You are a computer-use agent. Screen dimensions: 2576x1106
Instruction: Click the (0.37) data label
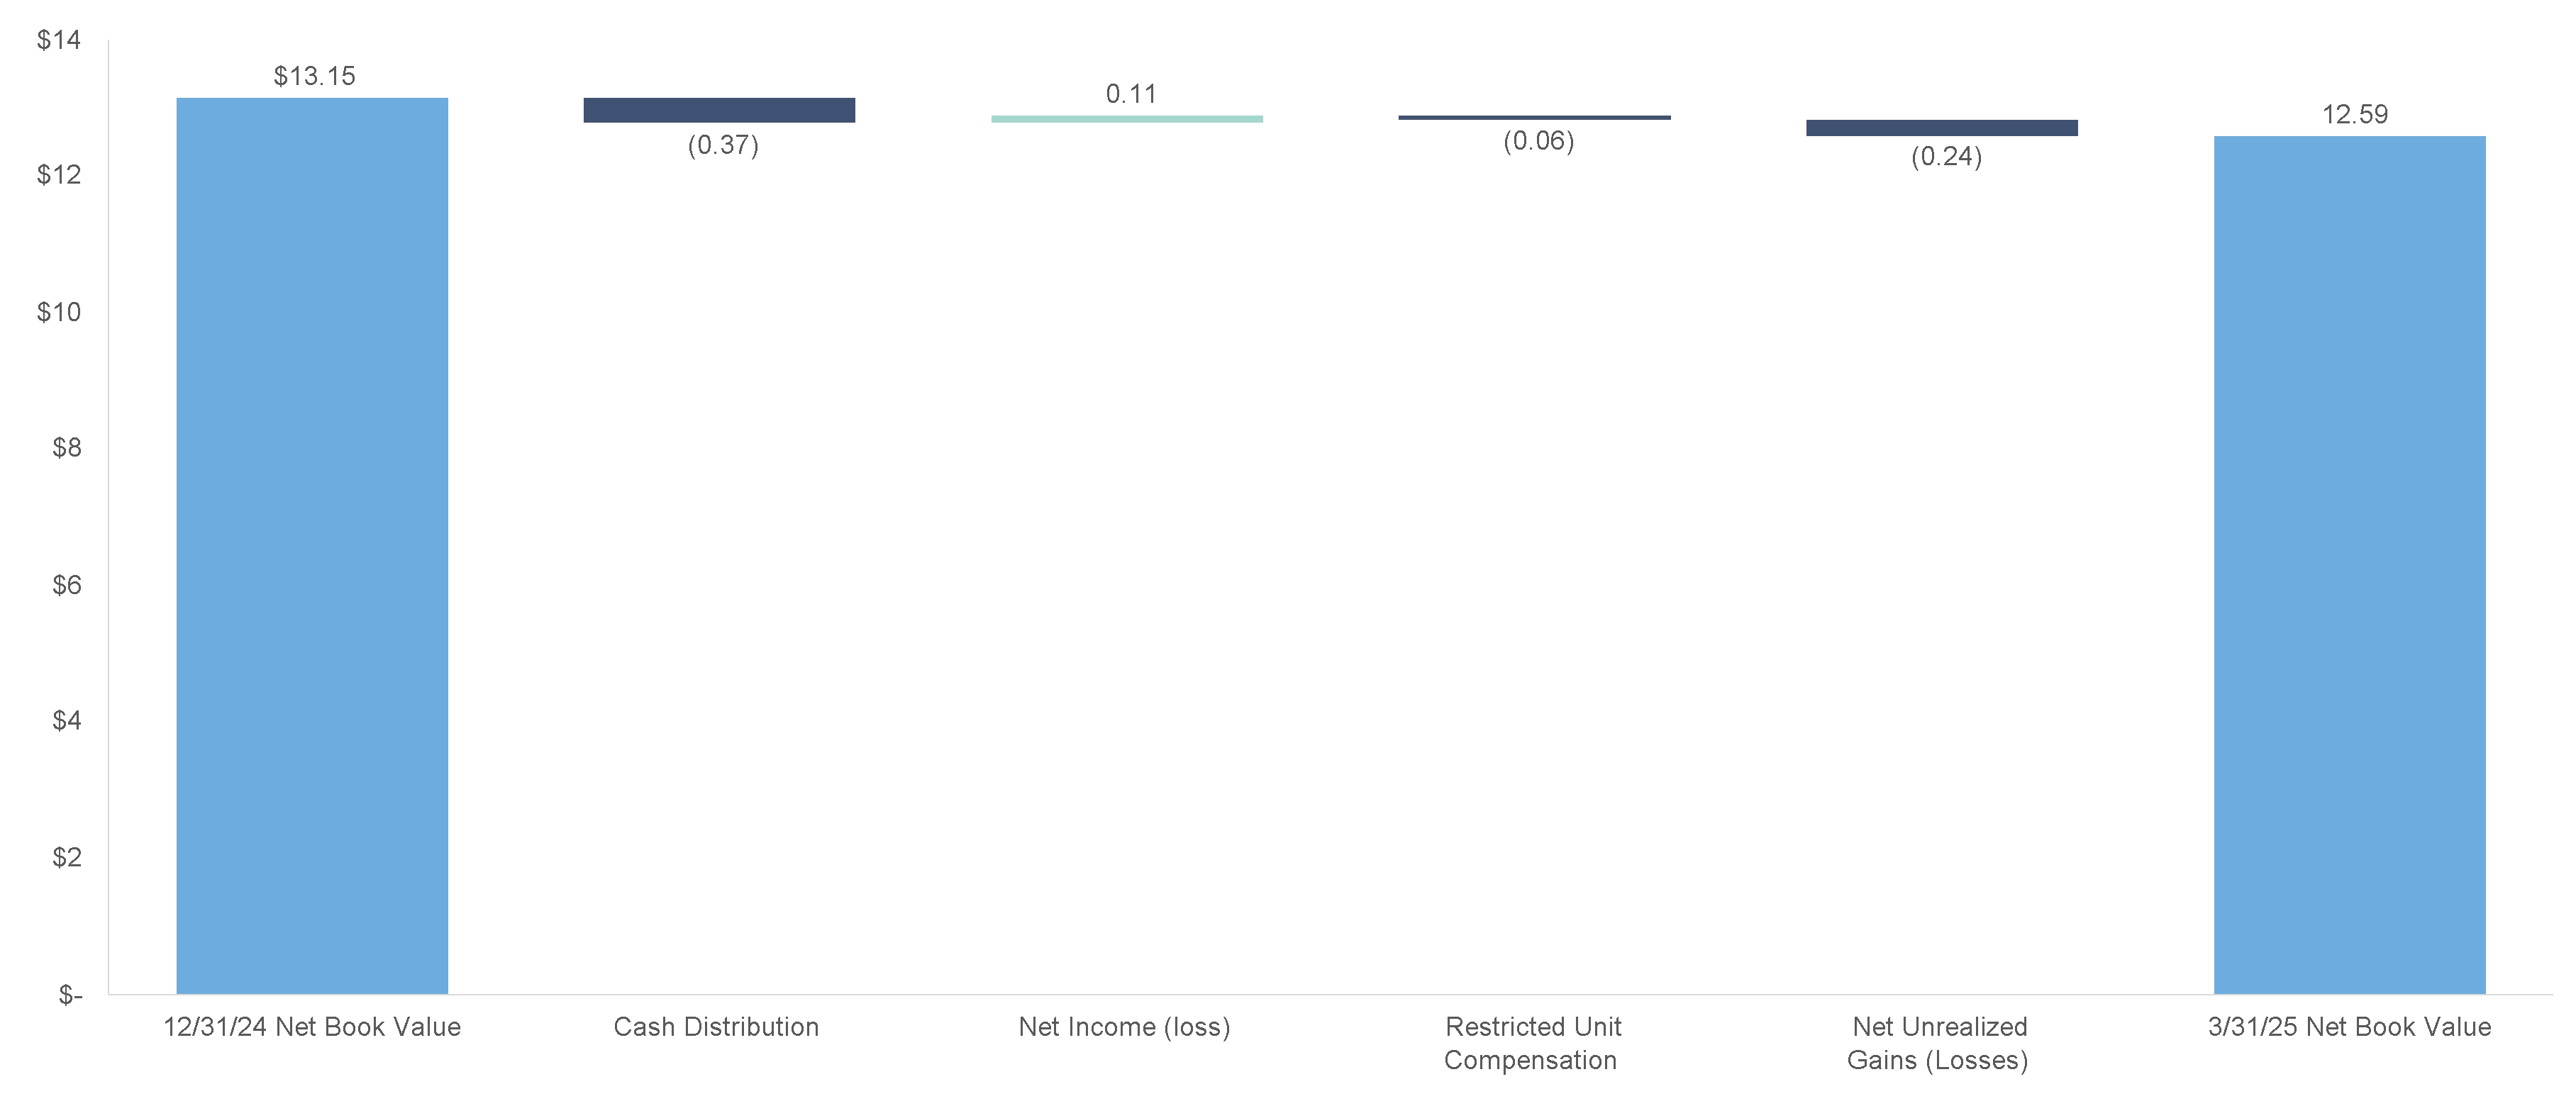click(x=723, y=145)
